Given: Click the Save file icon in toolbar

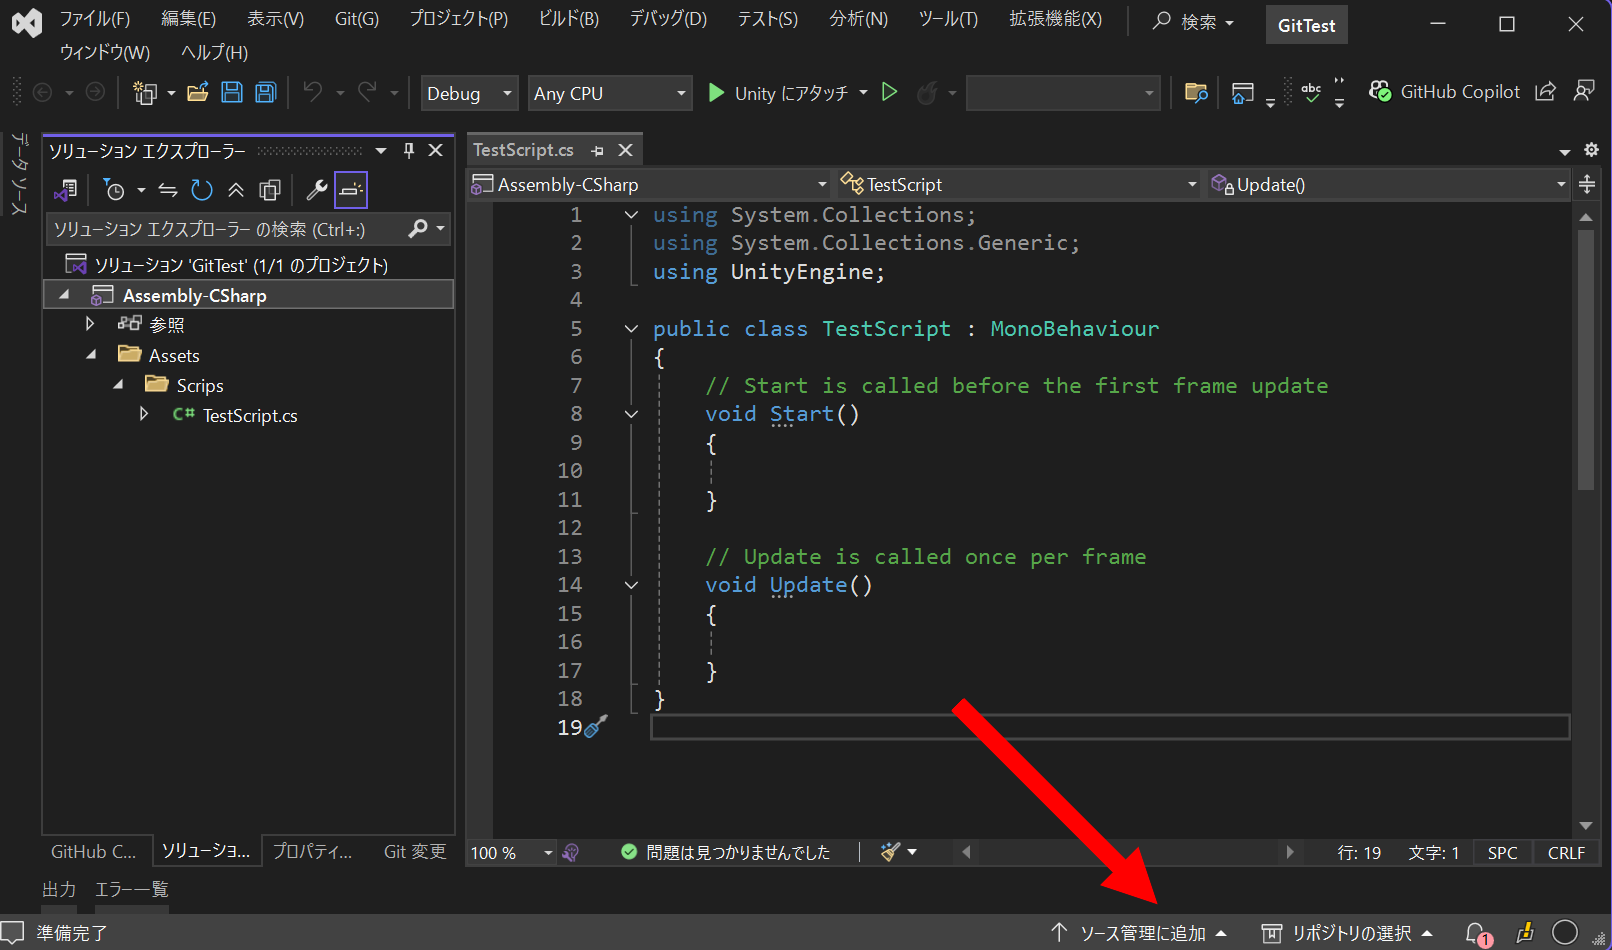Looking at the screenshot, I should pos(232,93).
